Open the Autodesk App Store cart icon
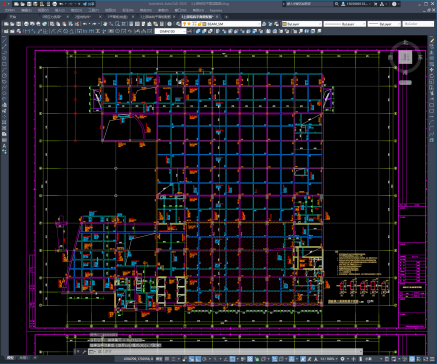Viewport: 437px width, 364px height. pyautogui.click(x=376, y=4)
